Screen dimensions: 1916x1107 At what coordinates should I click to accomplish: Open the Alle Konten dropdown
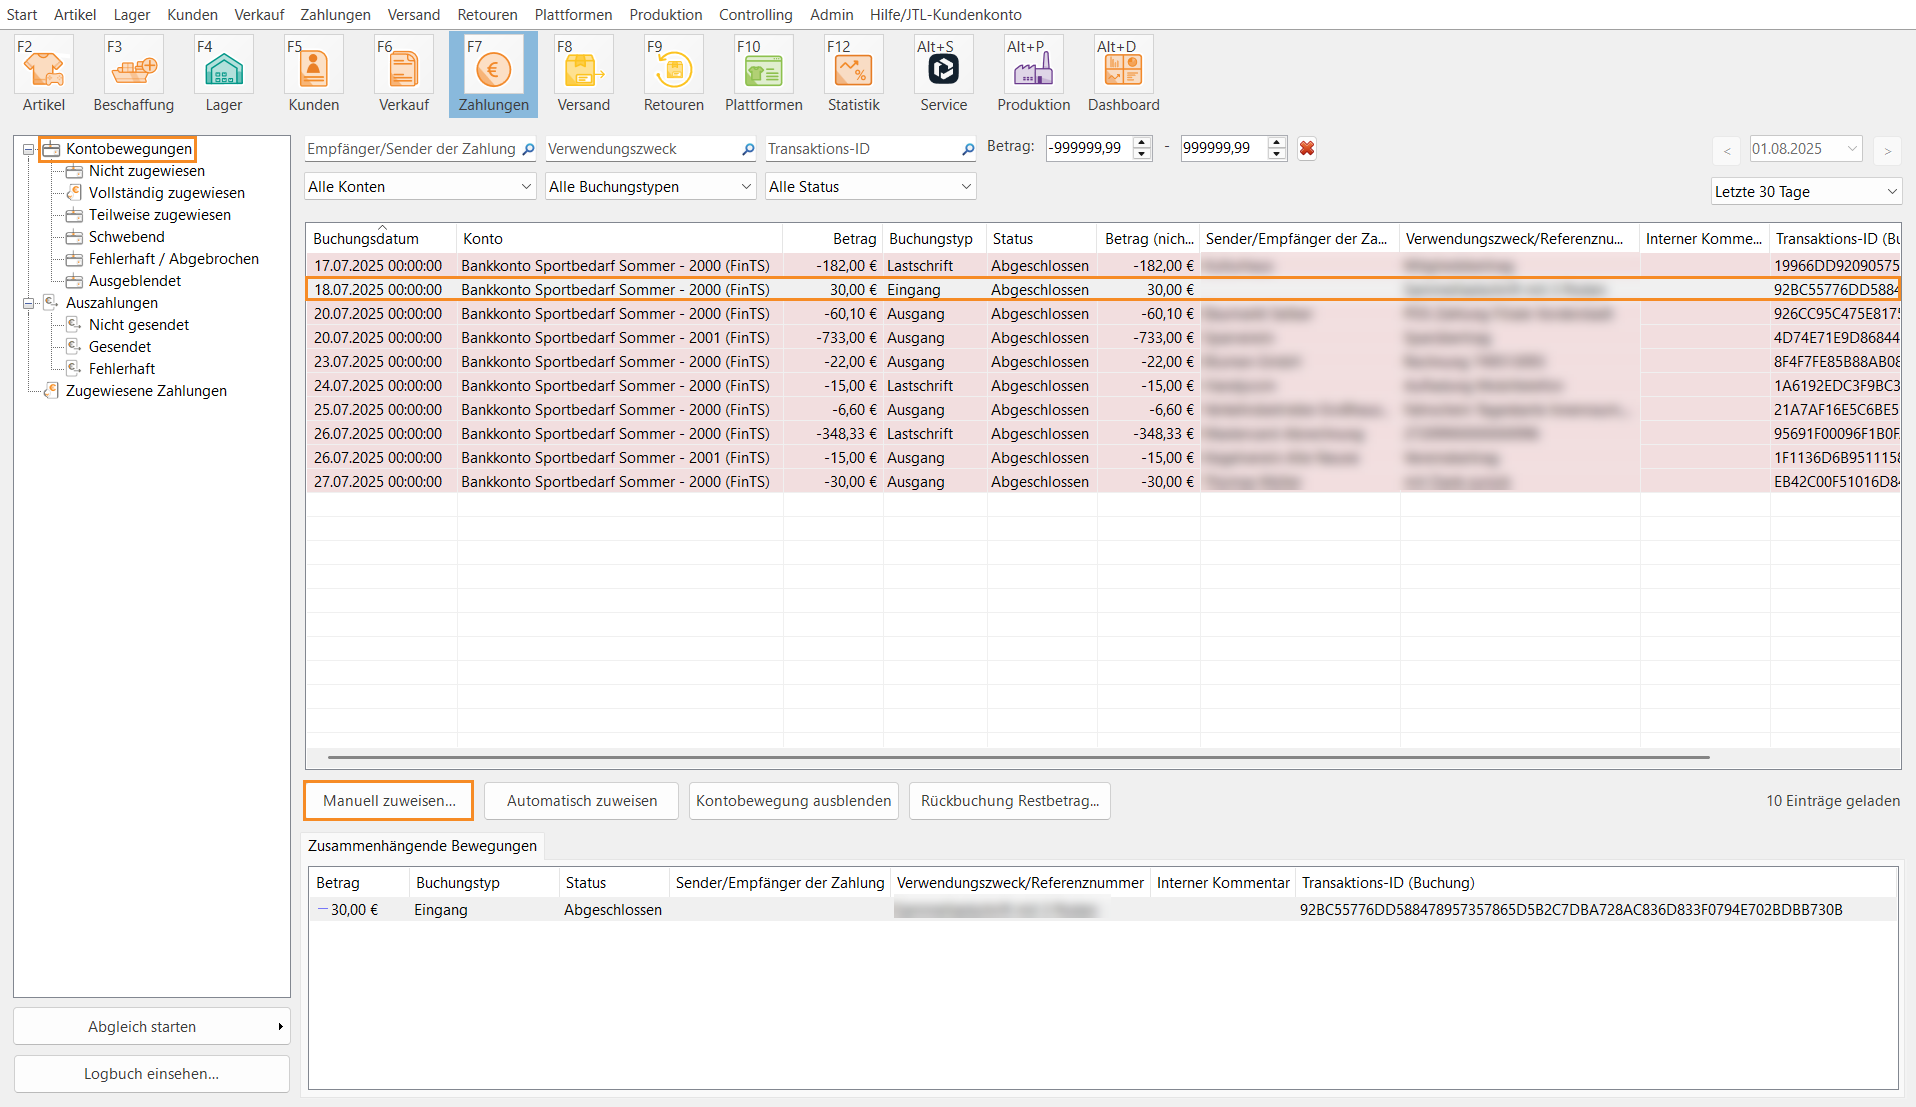419,187
